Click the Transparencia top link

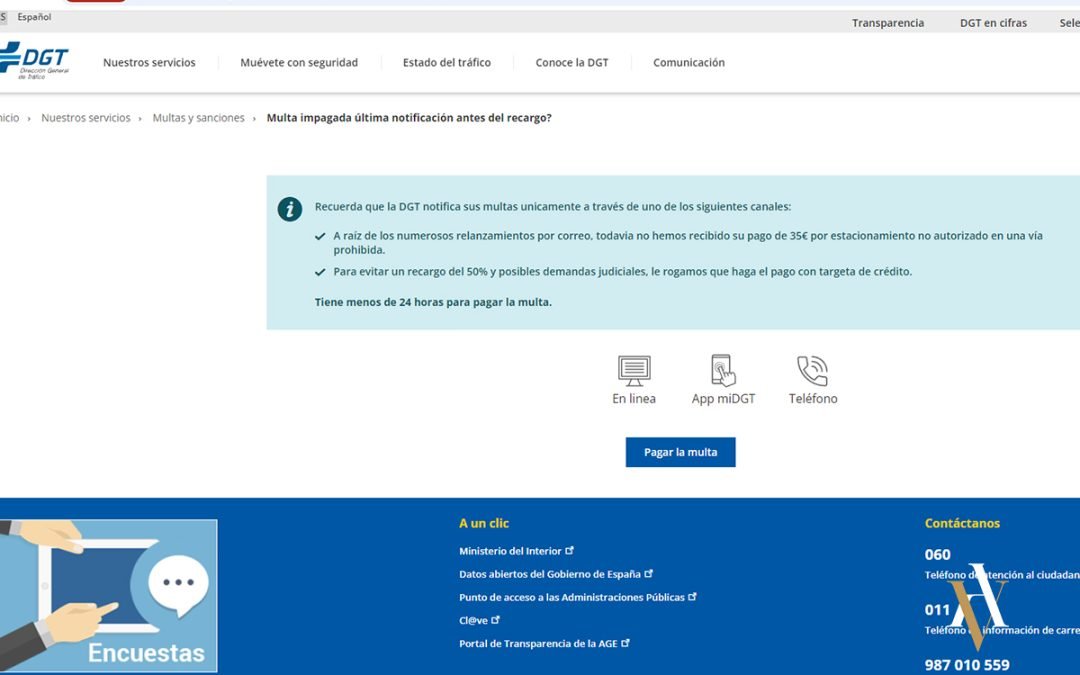(888, 23)
